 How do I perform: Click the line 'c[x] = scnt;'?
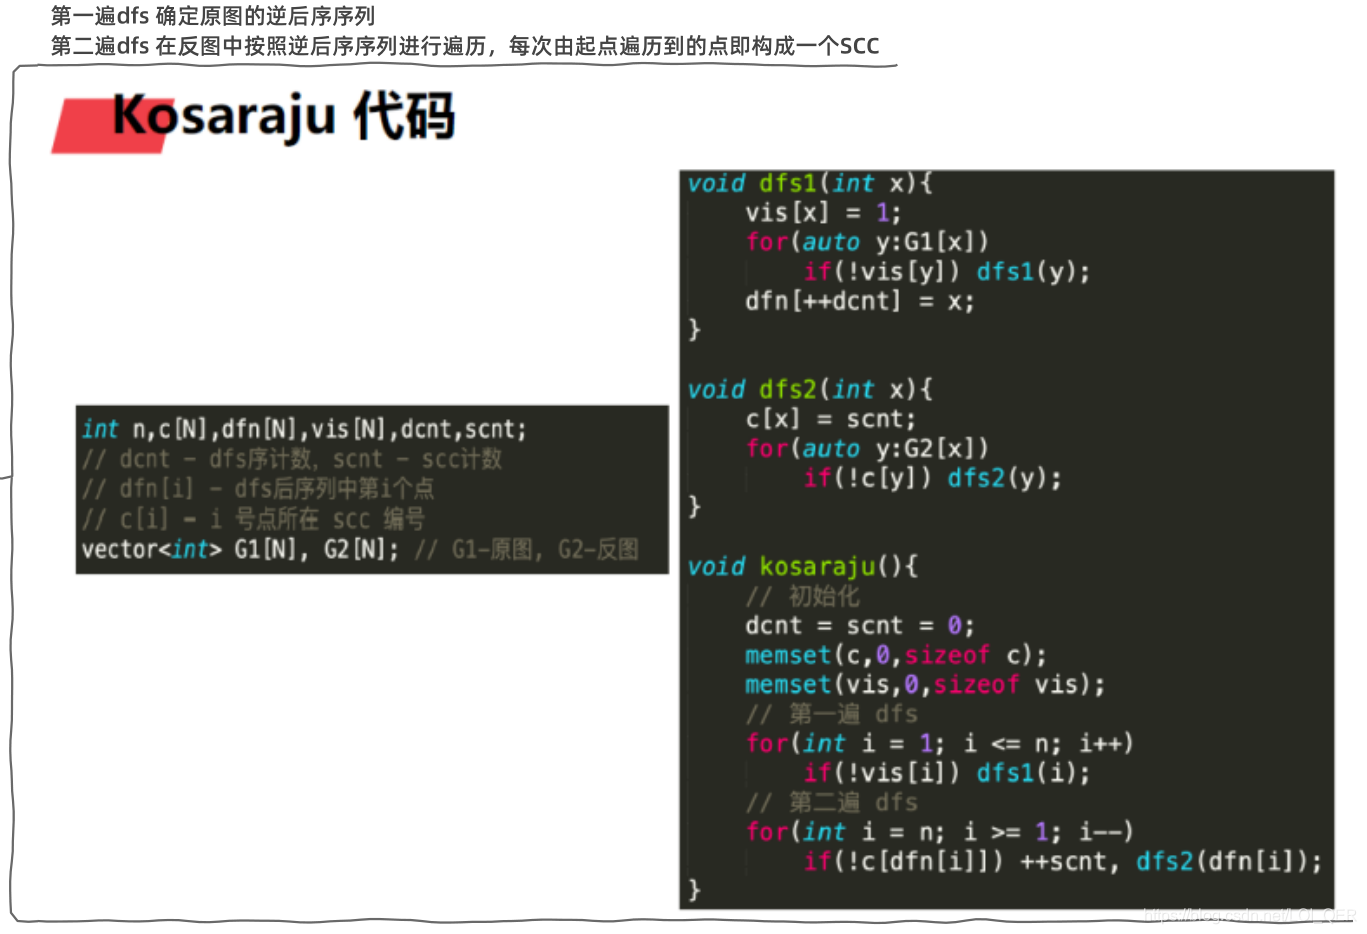coord(830,418)
